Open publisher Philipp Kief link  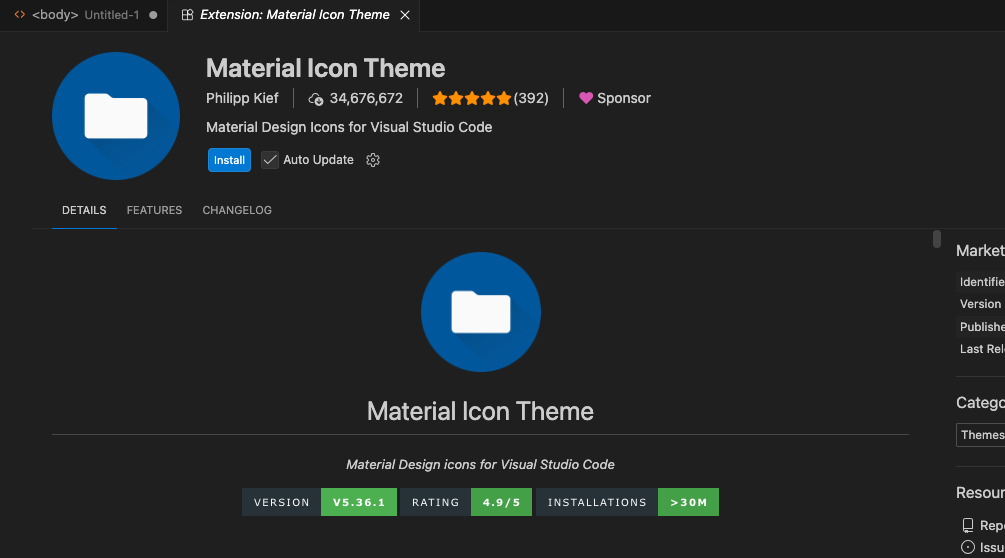(242, 98)
